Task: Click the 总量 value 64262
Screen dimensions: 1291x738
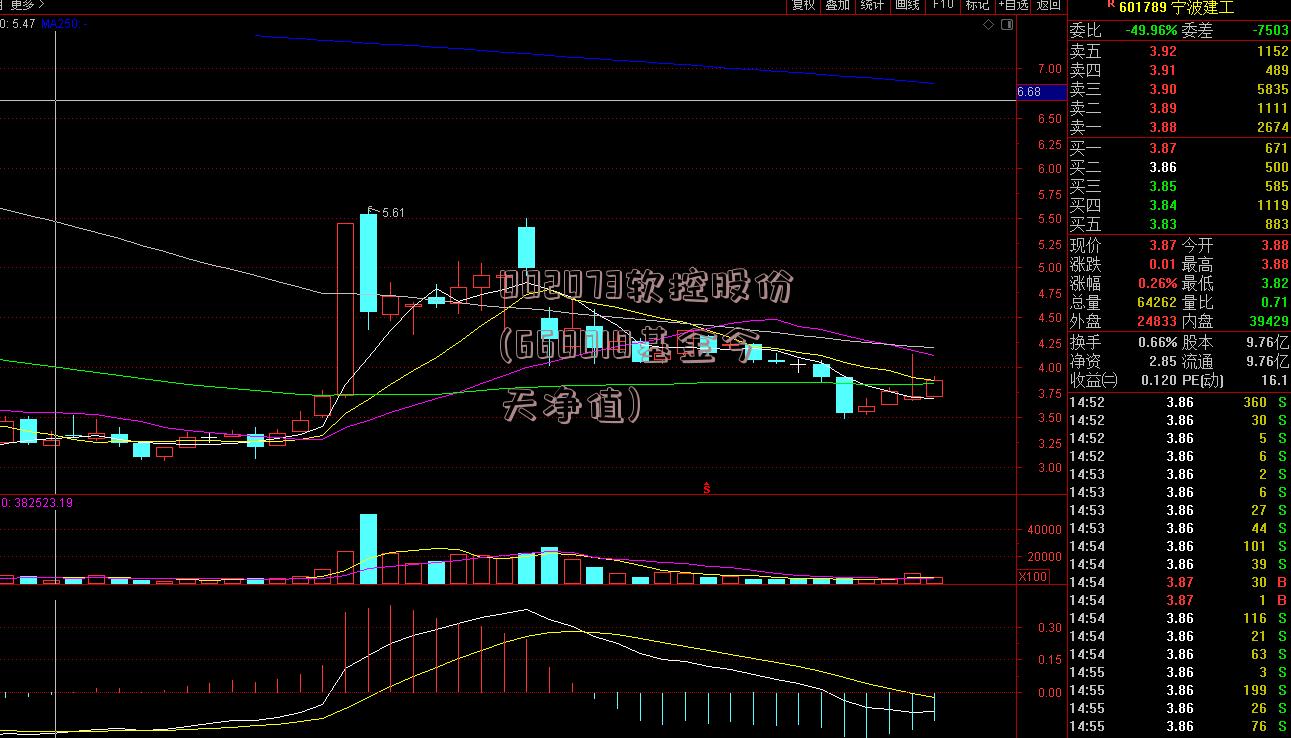Action: (x=1157, y=302)
